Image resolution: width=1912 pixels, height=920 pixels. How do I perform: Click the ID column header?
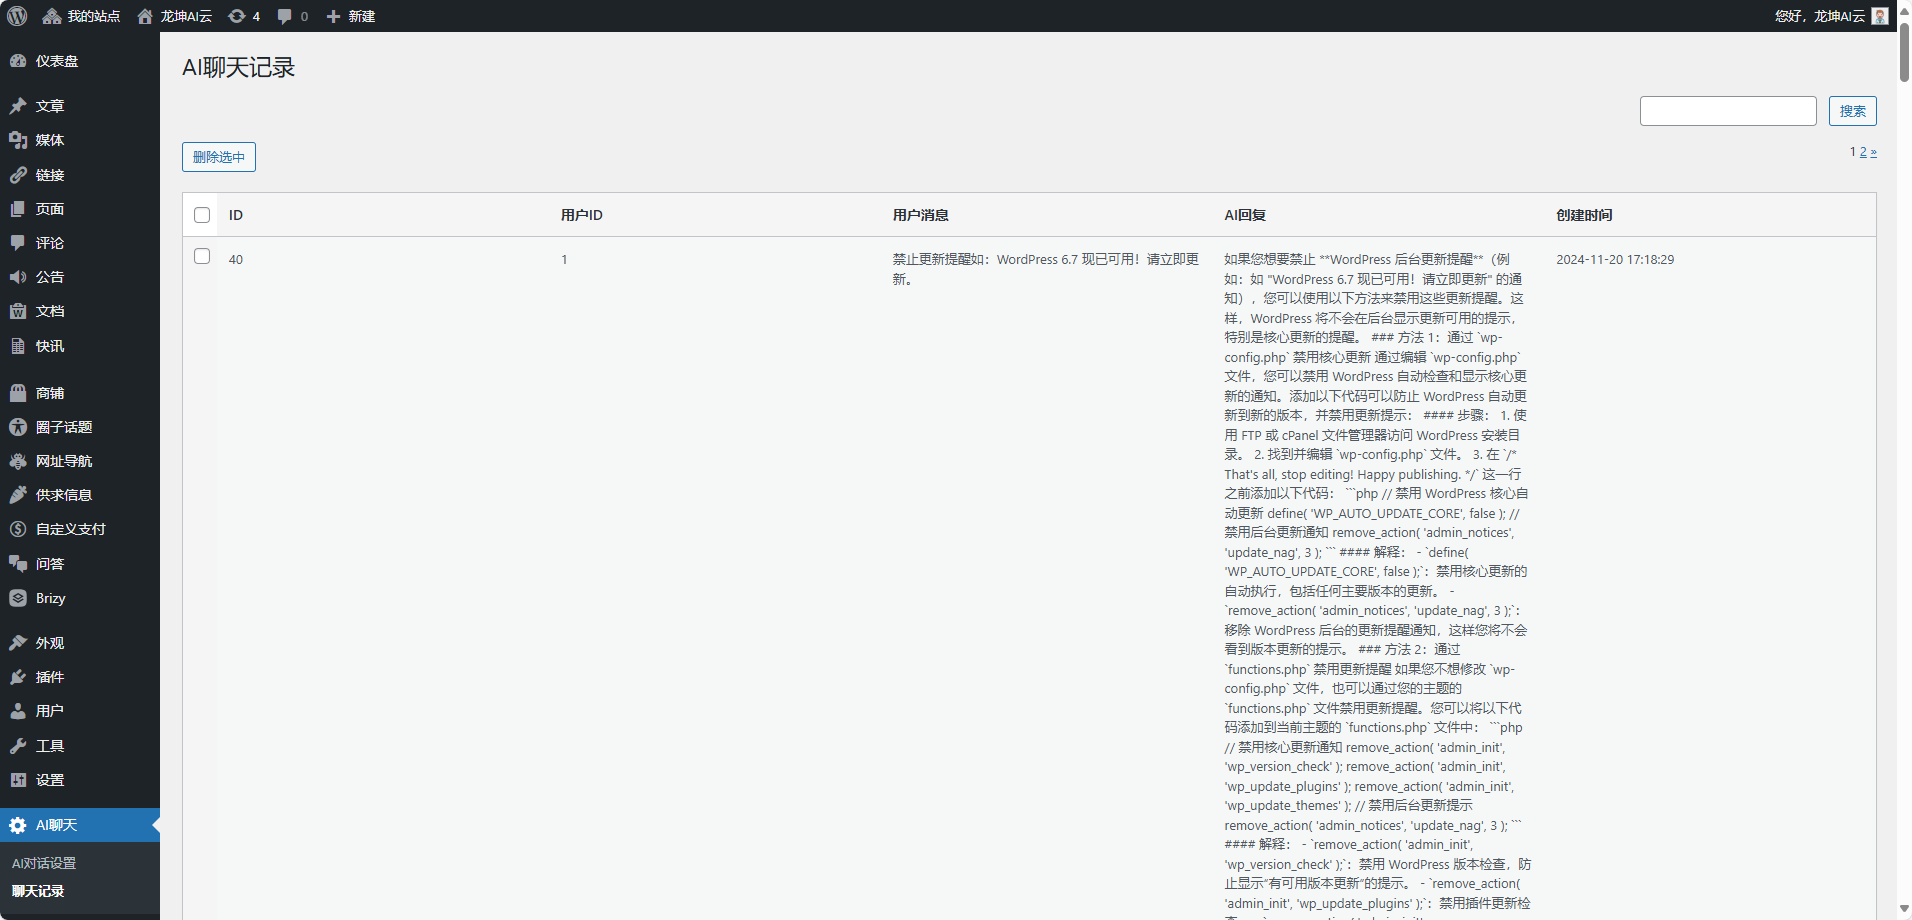236,215
